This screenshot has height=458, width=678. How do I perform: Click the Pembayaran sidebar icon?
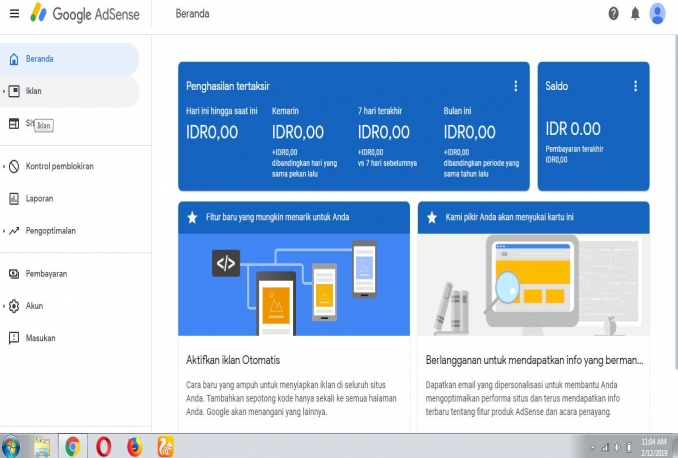[x=14, y=273]
